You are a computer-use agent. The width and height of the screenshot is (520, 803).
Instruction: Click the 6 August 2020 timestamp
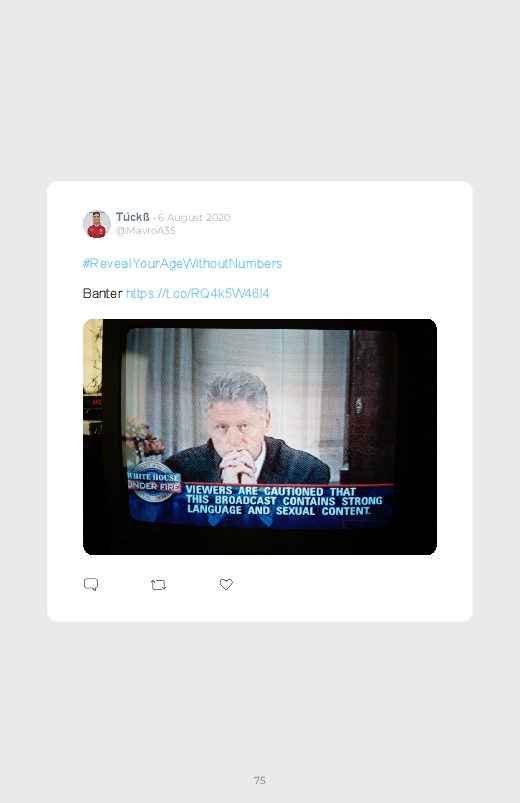click(x=194, y=217)
